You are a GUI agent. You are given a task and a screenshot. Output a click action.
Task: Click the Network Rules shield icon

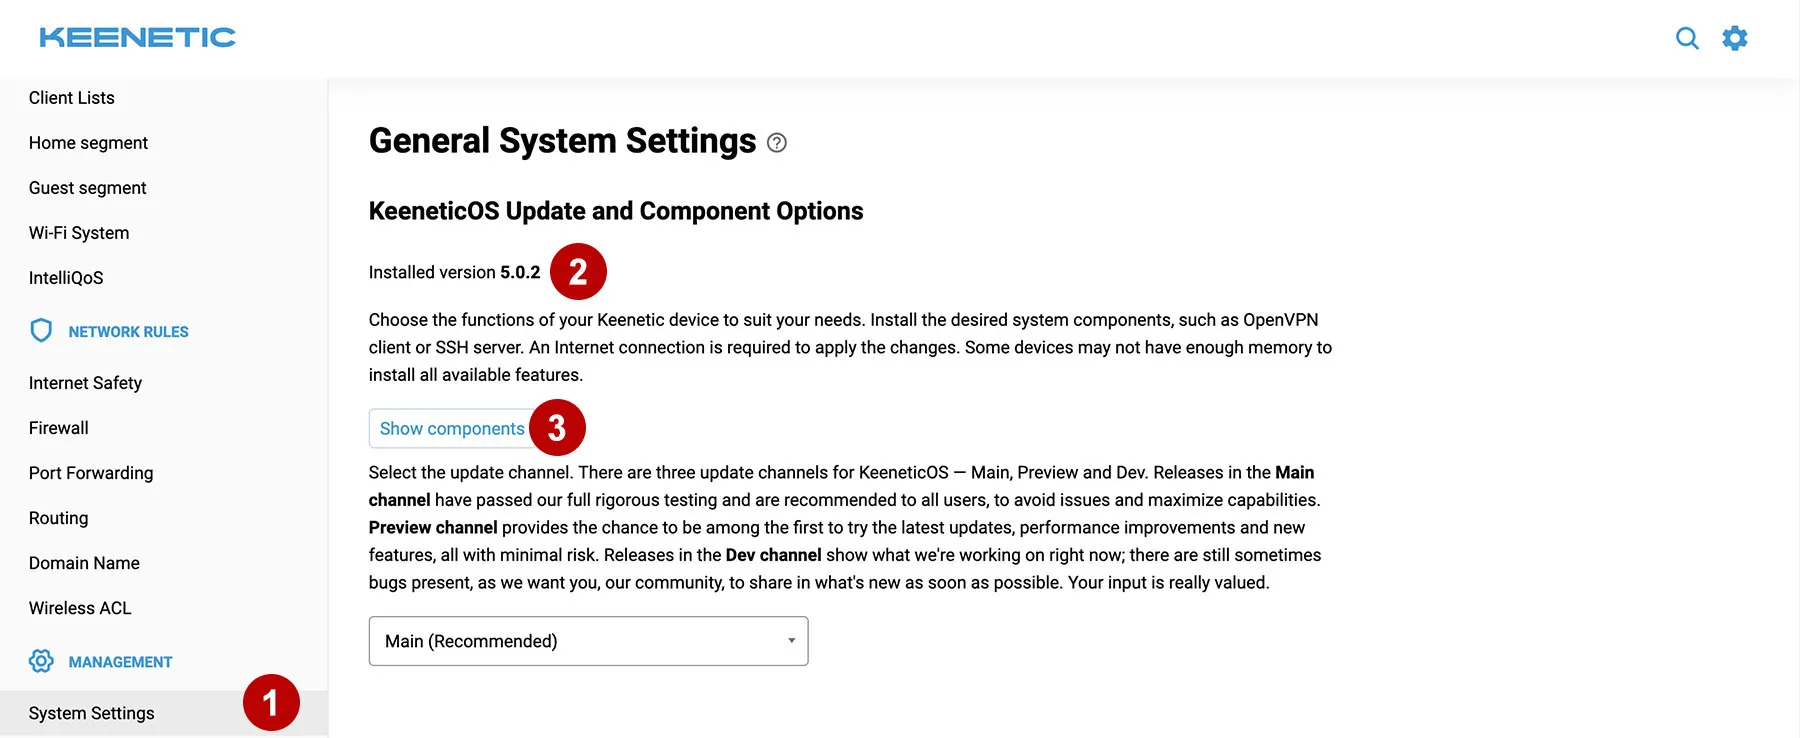click(41, 331)
